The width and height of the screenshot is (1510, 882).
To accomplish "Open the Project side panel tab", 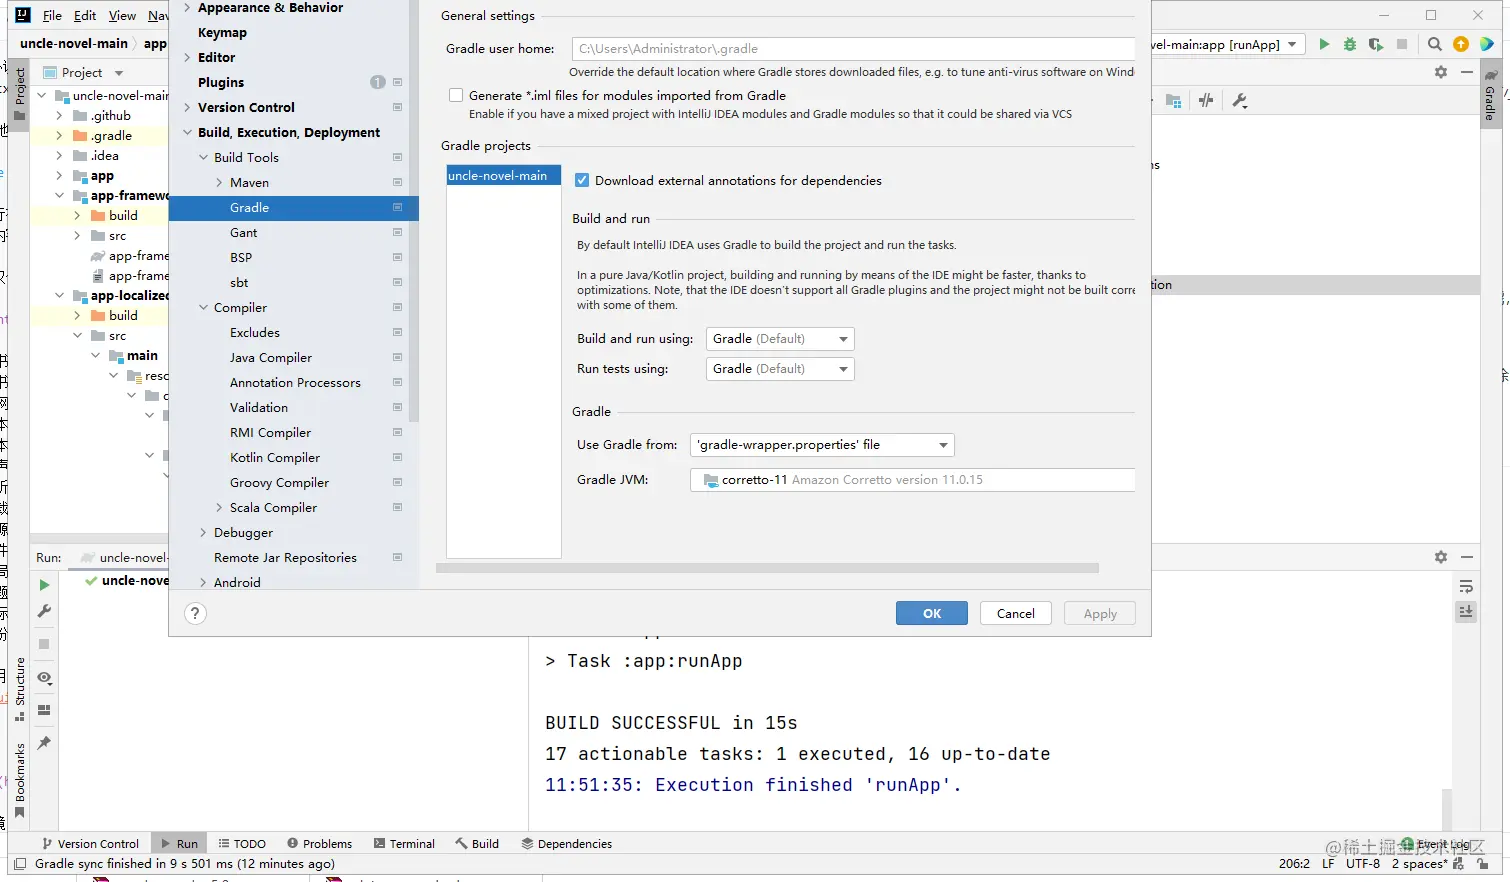I will [x=20, y=92].
